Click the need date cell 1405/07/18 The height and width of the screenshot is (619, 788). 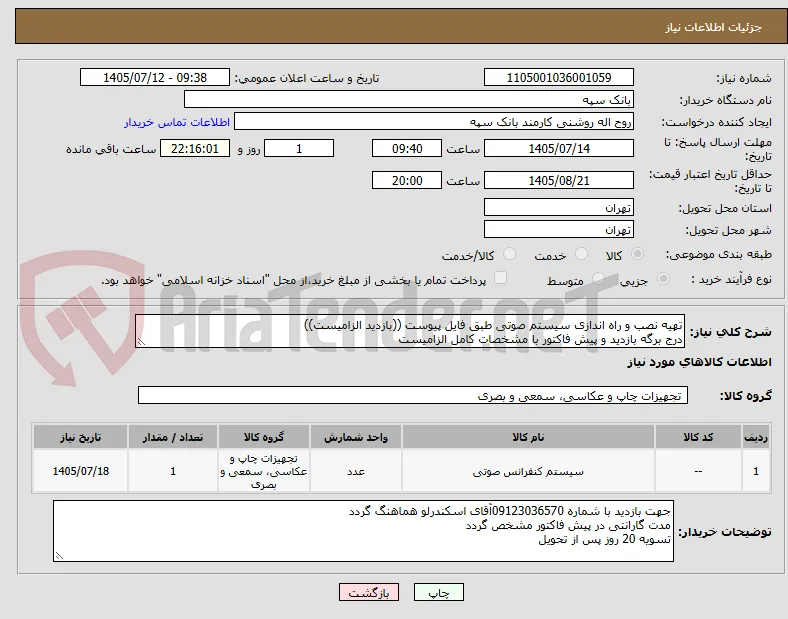tap(80, 471)
